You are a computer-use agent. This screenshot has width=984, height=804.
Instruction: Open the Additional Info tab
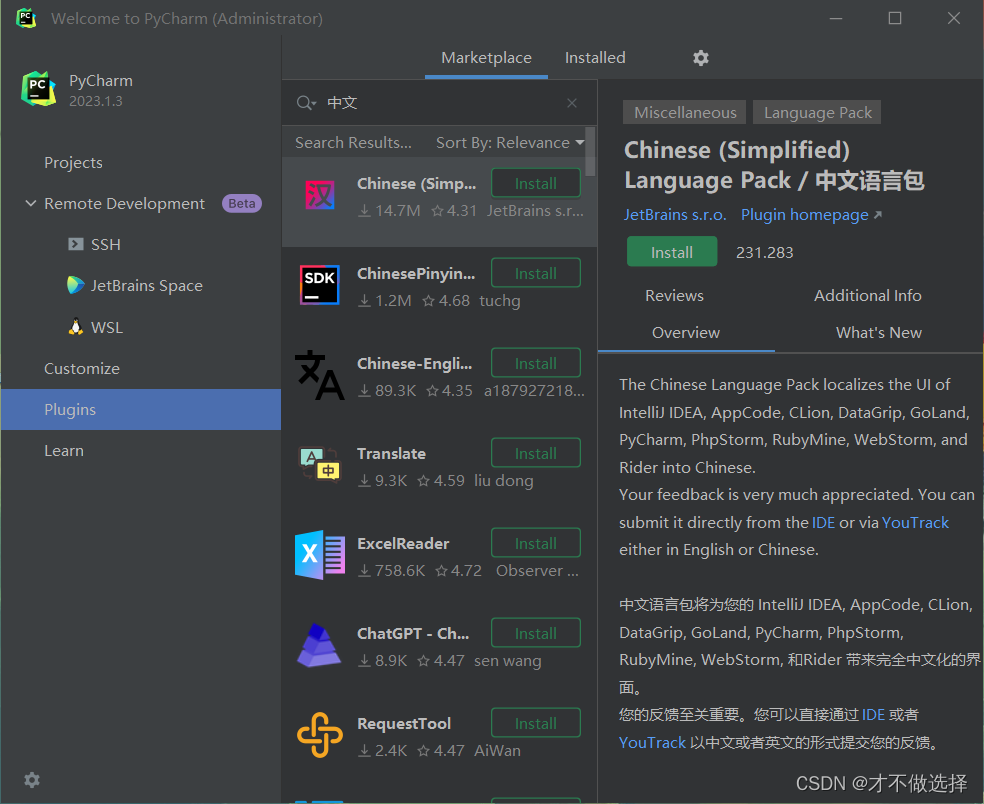pyautogui.click(x=868, y=296)
